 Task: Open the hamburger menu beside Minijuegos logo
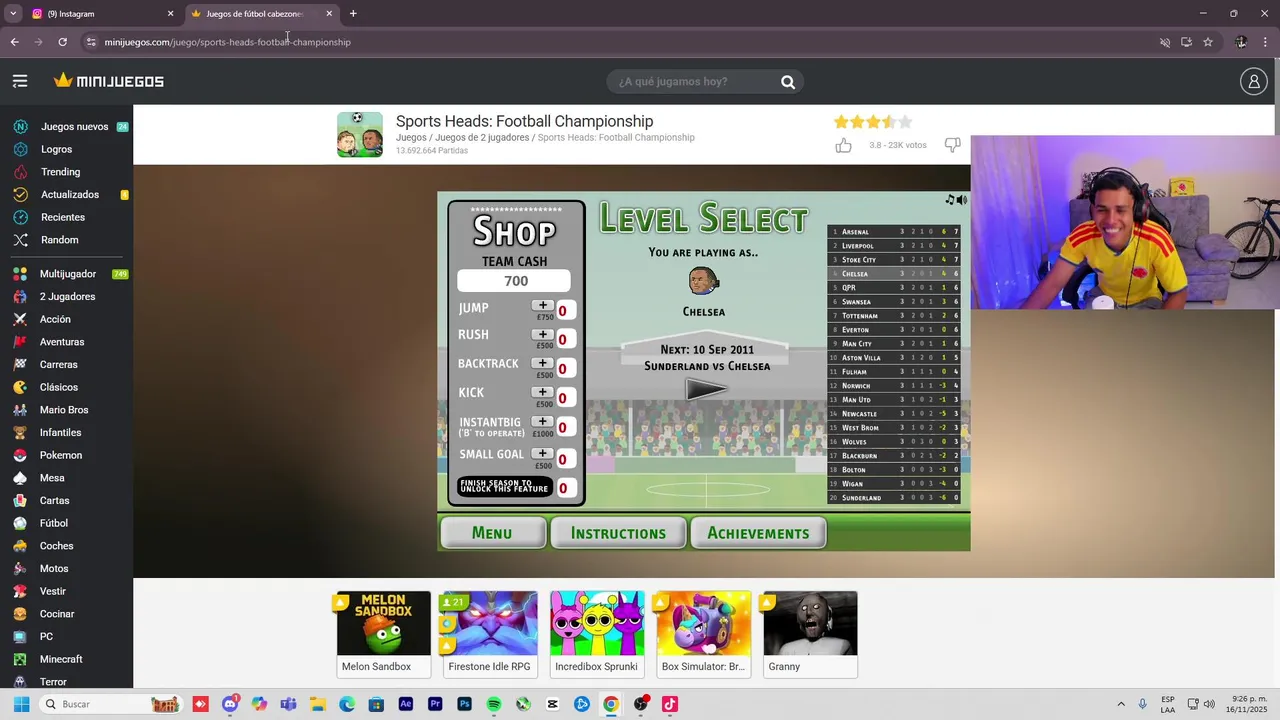coord(20,81)
